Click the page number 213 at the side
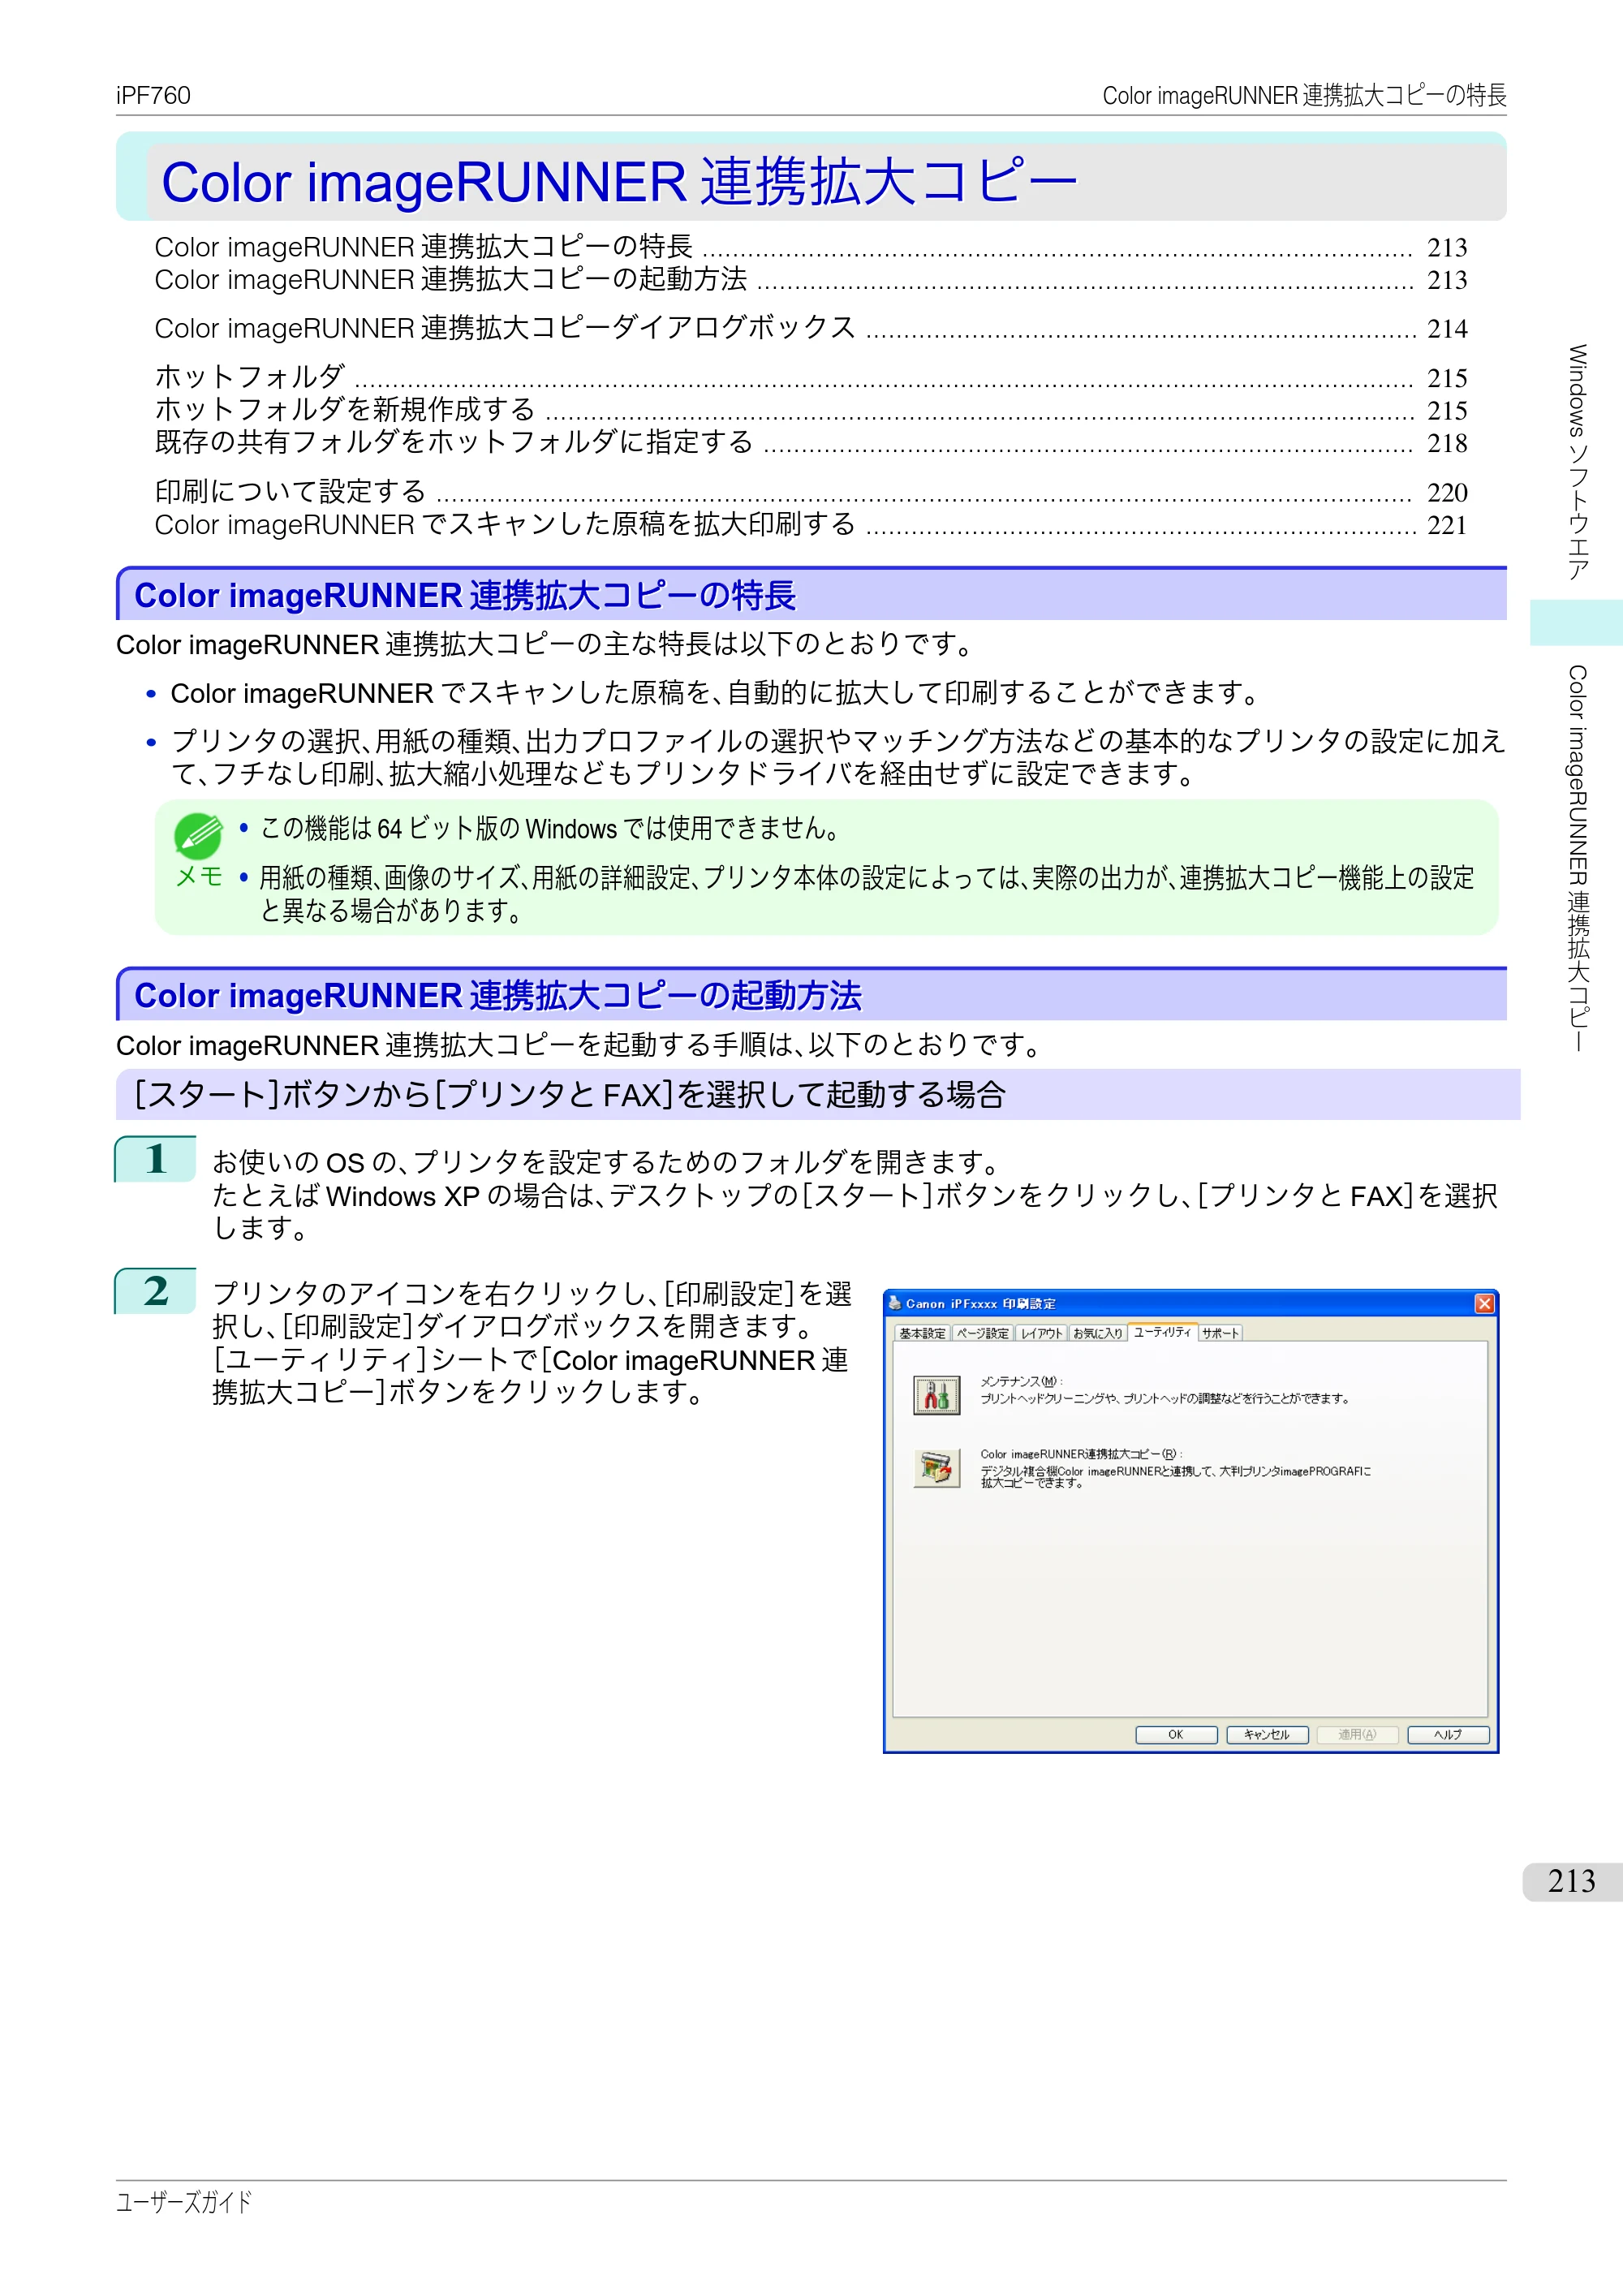The image size is (1623, 2296). [1571, 1881]
